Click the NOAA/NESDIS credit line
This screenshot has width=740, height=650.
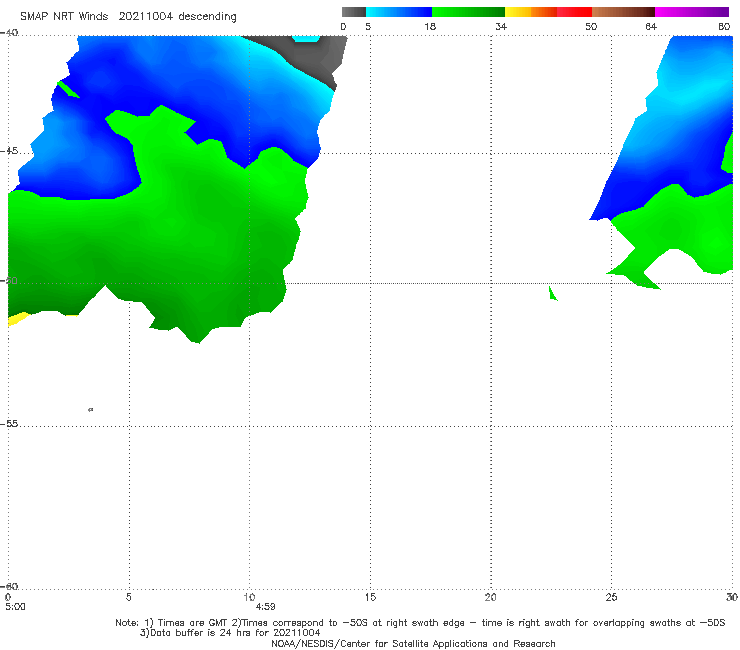(413, 643)
